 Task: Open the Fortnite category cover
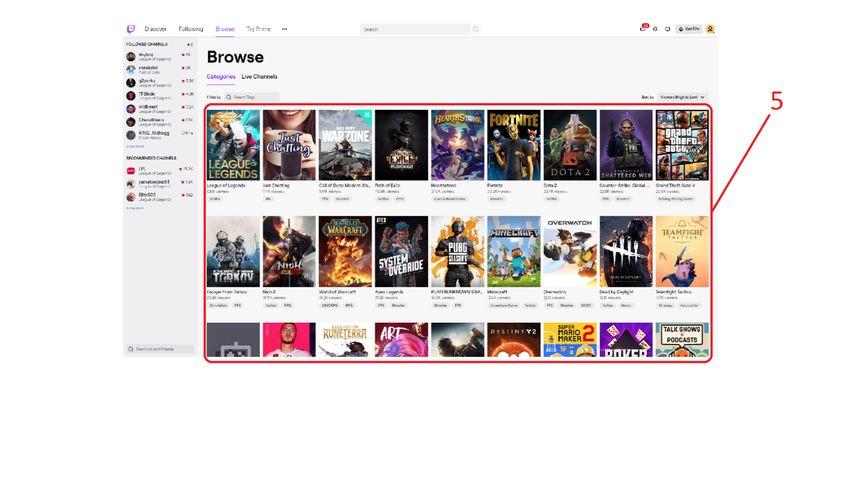click(514, 145)
